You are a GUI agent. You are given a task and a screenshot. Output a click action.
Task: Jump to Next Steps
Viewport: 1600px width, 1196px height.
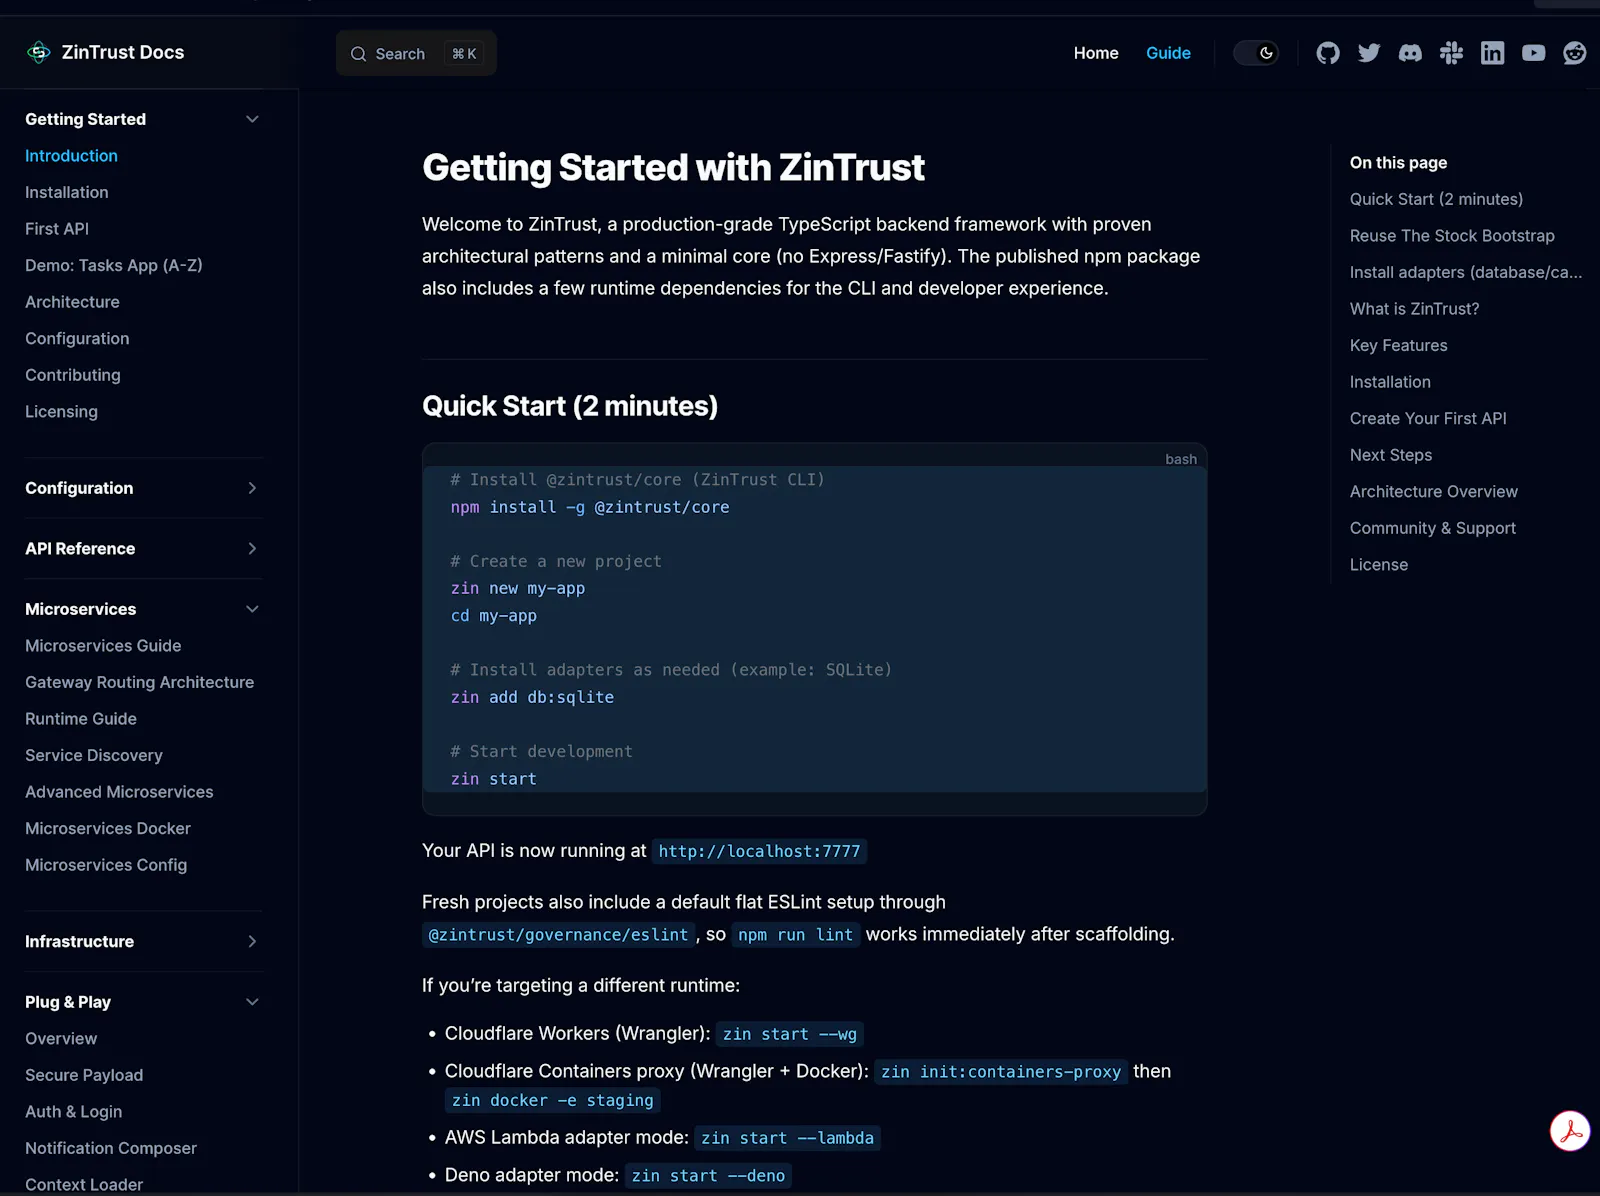pos(1391,455)
